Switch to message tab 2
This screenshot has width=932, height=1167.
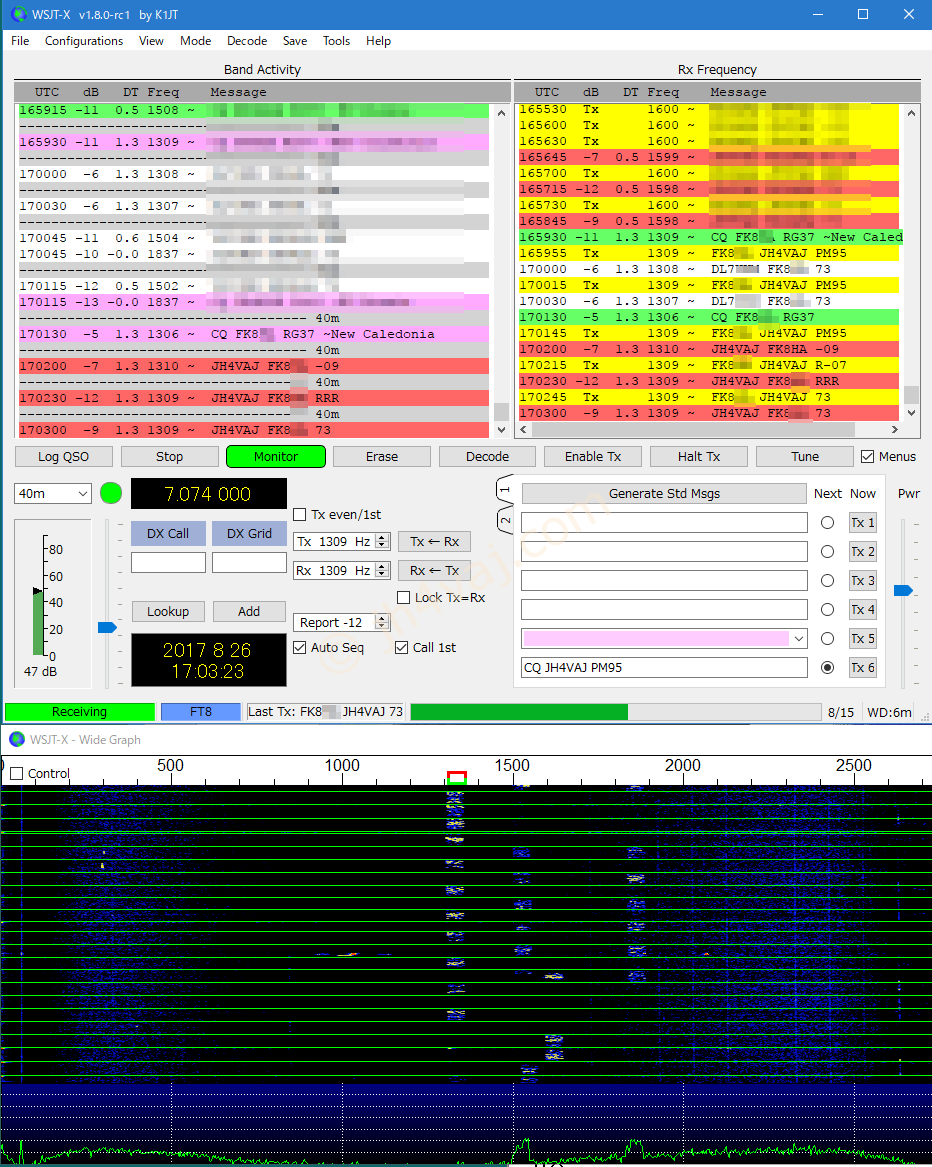pos(505,520)
